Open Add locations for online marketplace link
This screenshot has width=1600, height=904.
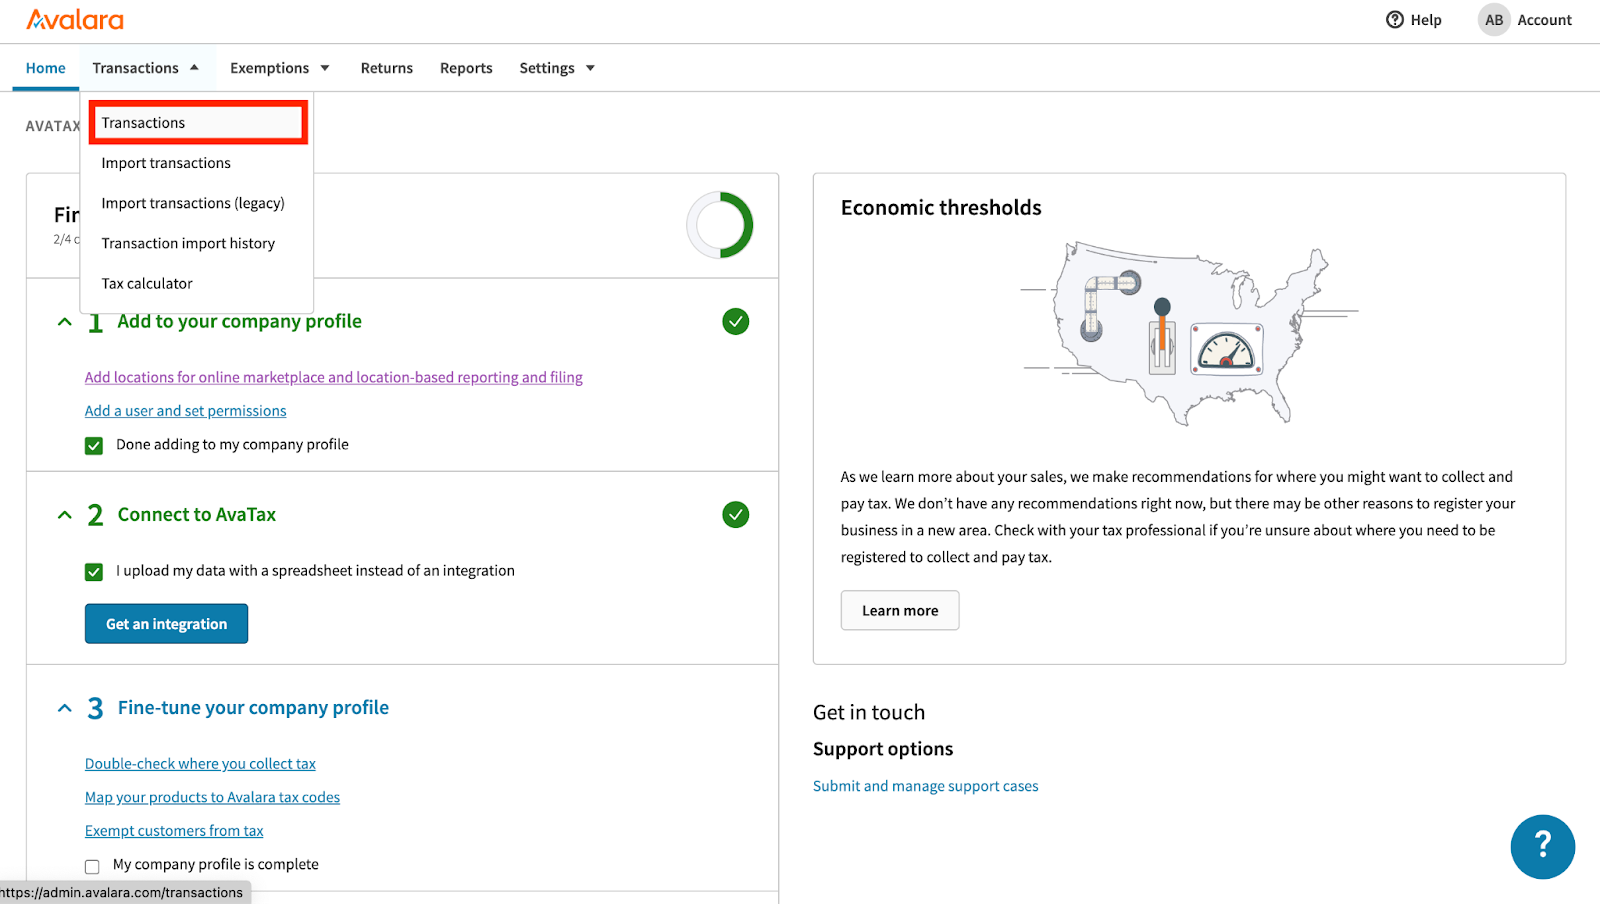[334, 377]
